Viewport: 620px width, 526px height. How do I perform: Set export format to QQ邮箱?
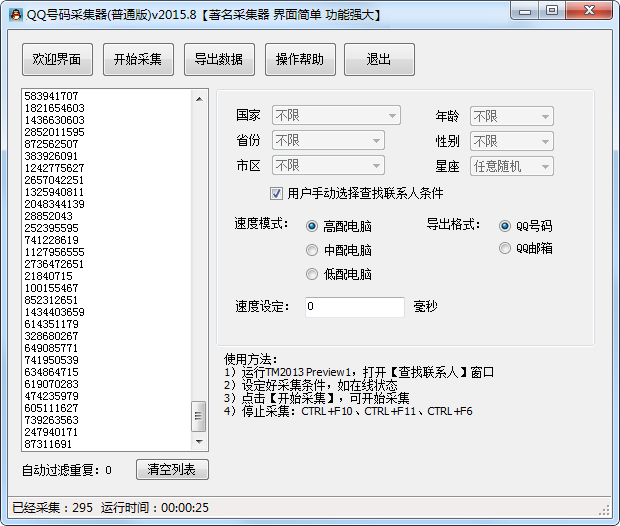click(x=504, y=249)
